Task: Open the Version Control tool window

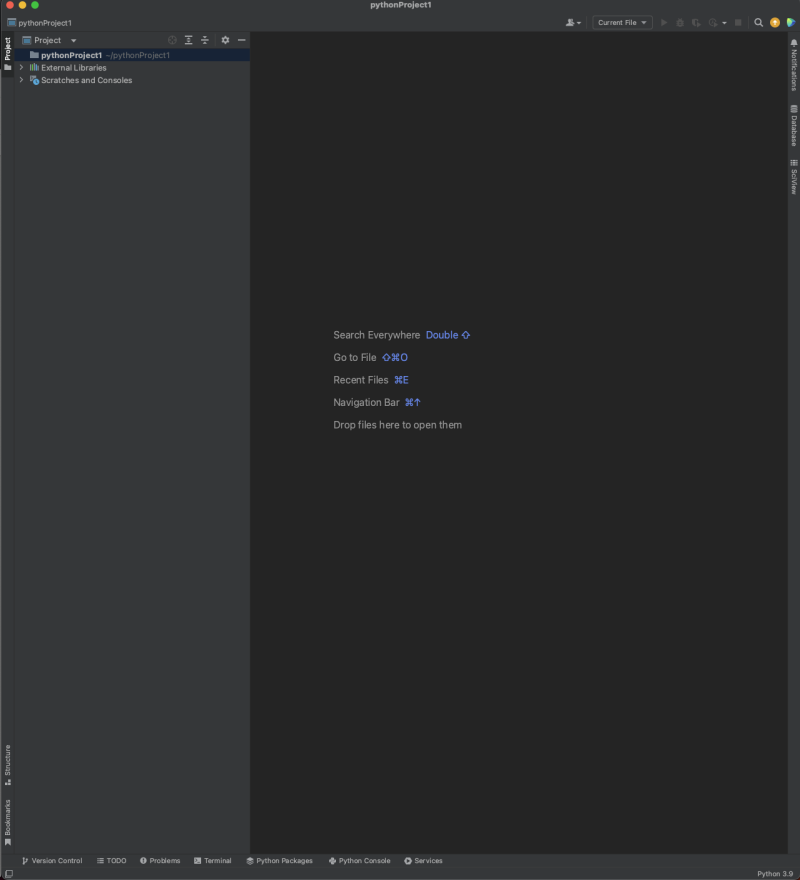Action: pos(52,861)
